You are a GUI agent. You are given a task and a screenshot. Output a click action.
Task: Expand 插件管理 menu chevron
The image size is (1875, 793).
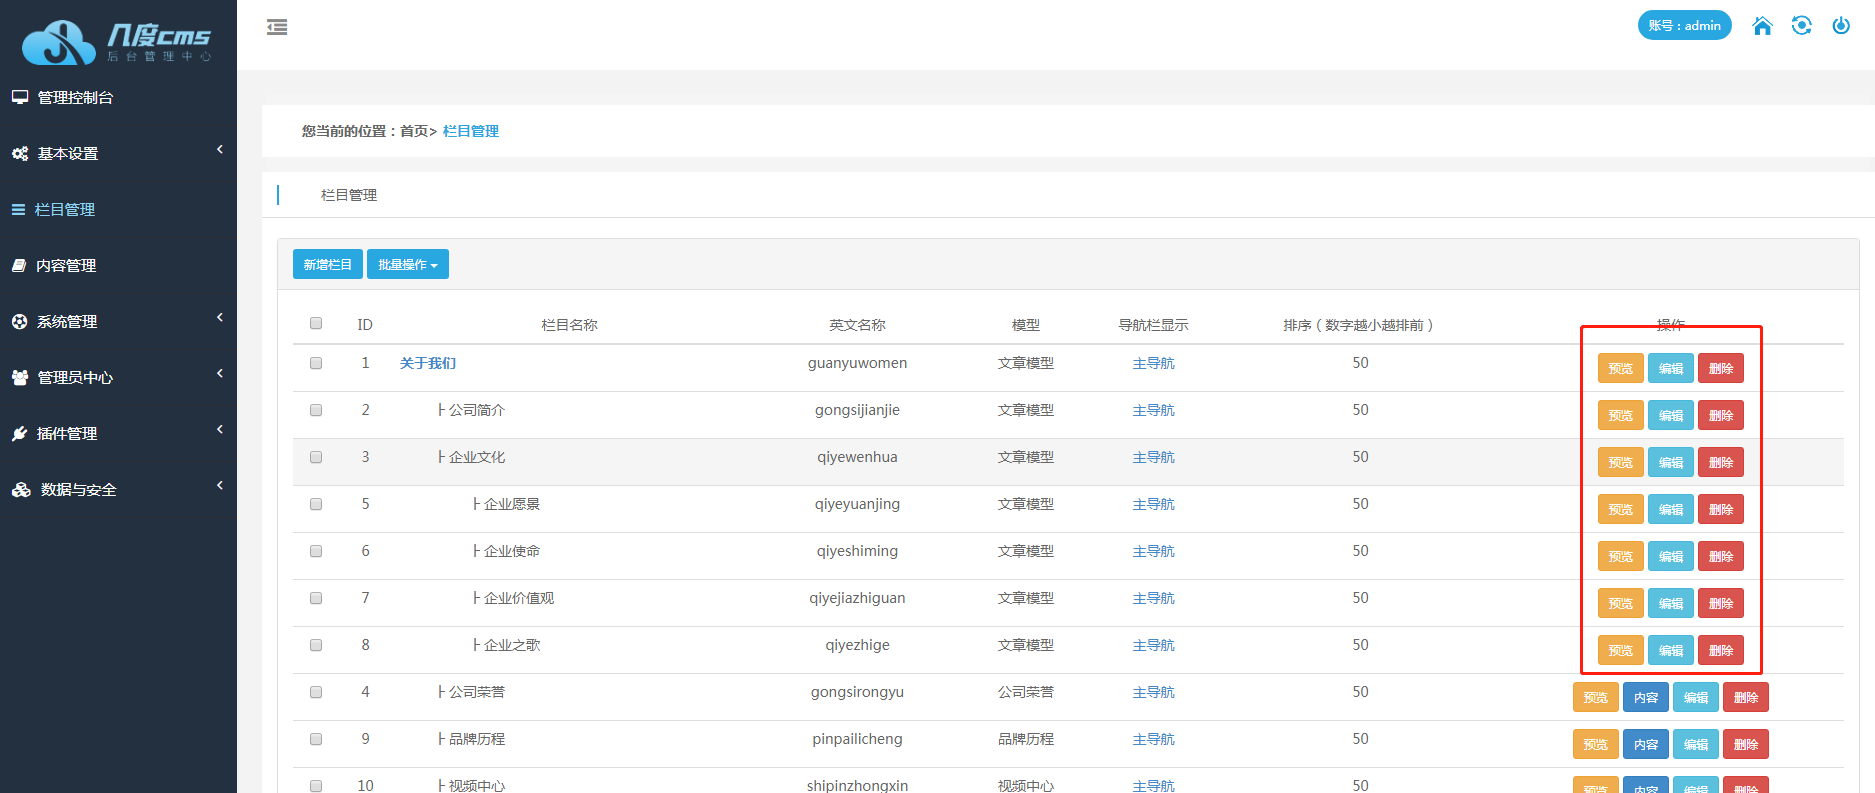click(220, 430)
